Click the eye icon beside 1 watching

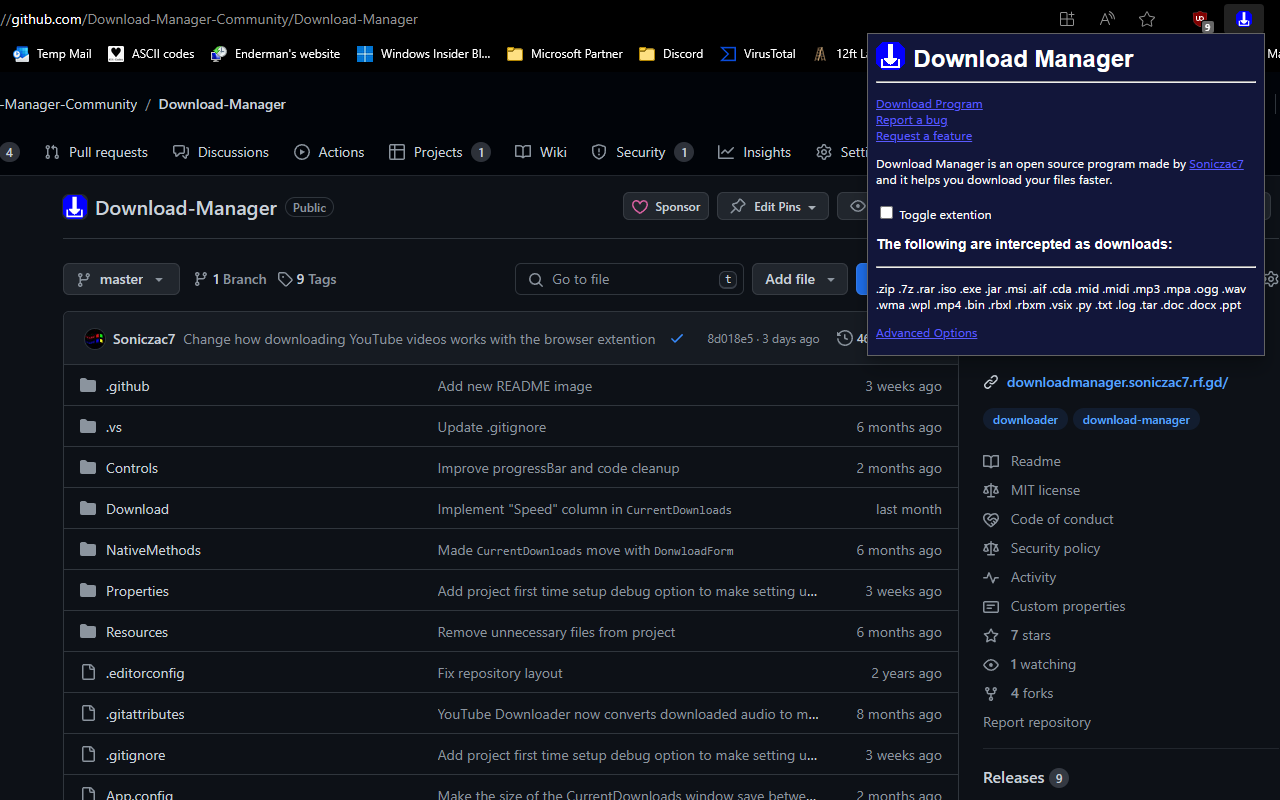[x=991, y=664]
